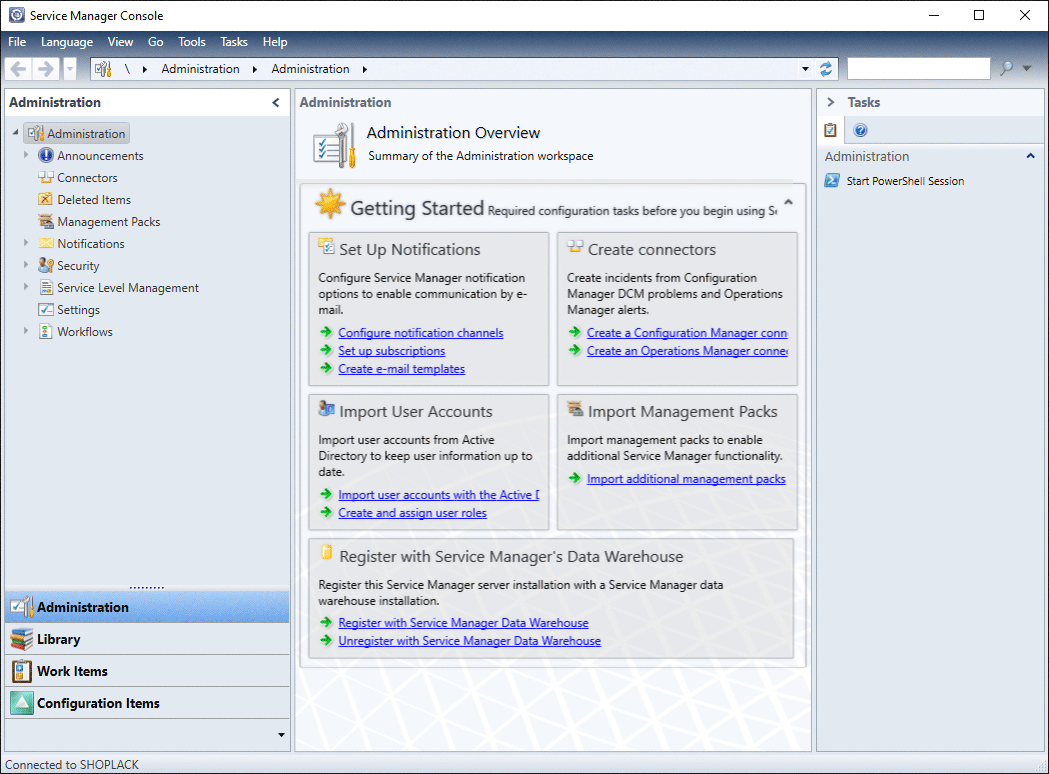Screen dimensions: 1049x774
Task: Click the Library books icon in wunderbar
Action: [x=21, y=640]
